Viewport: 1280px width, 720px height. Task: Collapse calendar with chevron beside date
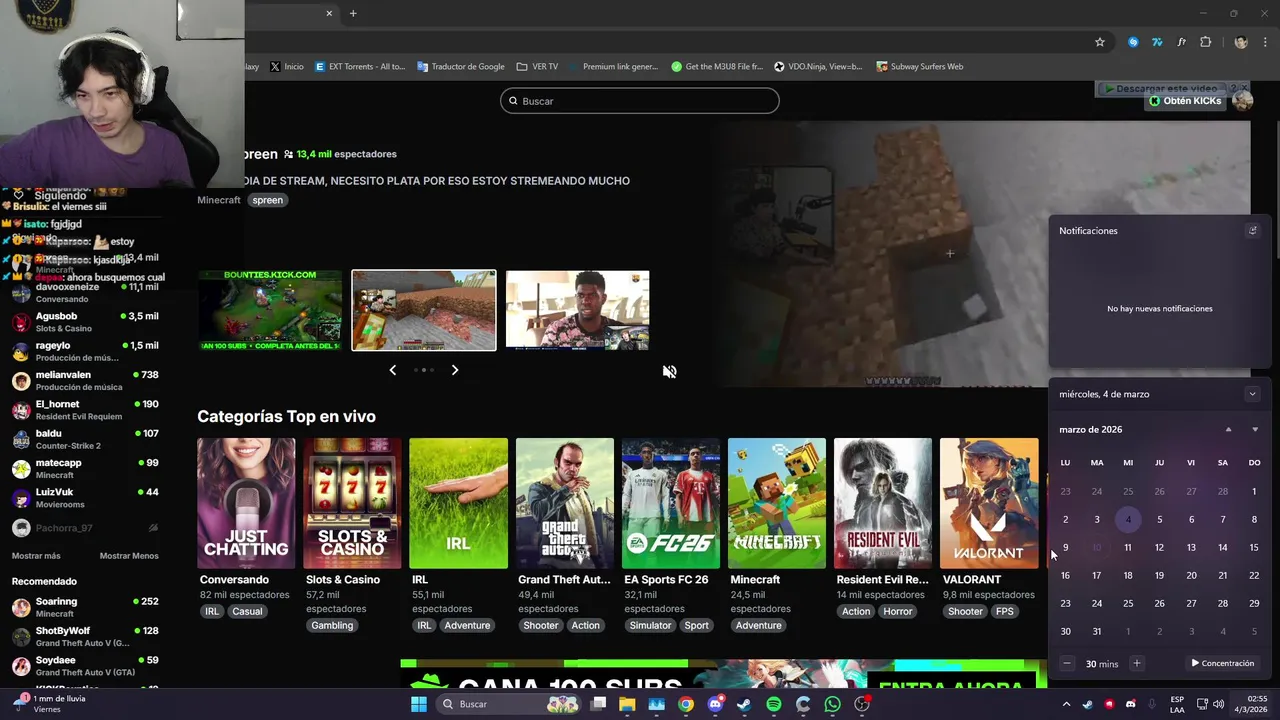click(1252, 394)
